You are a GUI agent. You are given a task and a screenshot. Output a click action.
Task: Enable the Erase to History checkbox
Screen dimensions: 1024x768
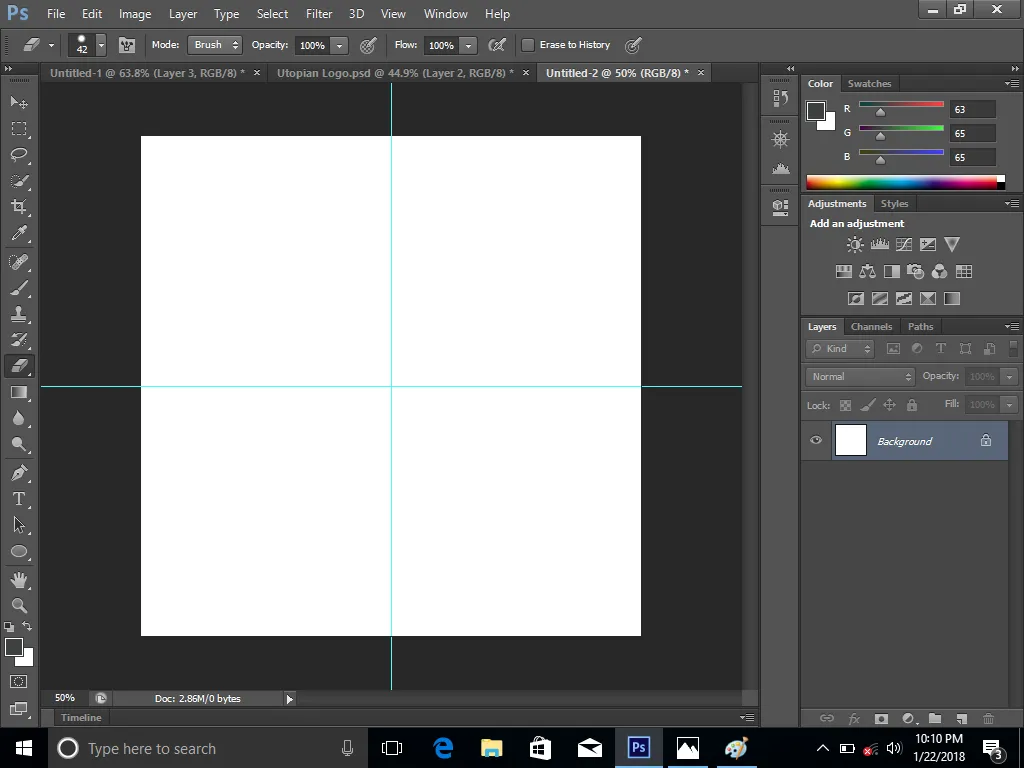tap(528, 45)
